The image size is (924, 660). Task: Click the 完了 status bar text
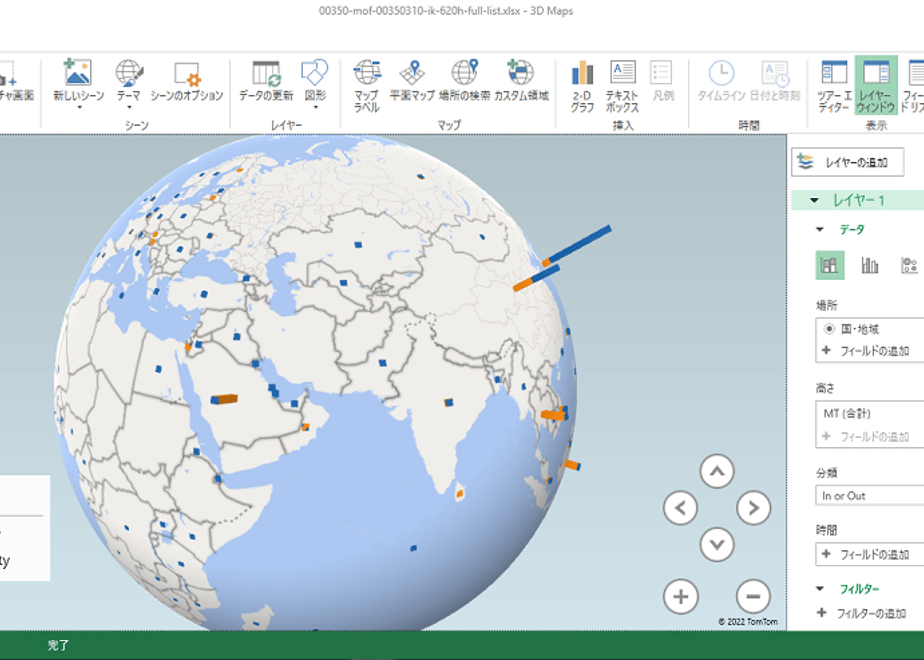58,645
